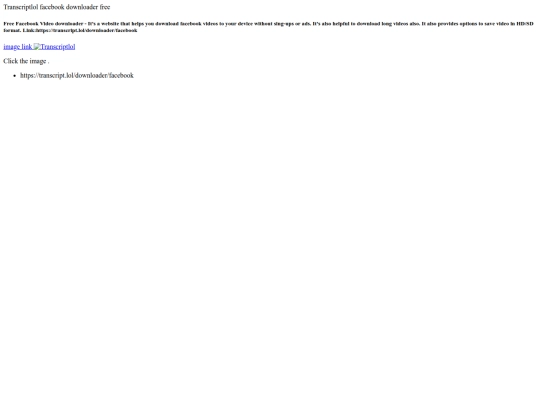Click the word "HD/SD" in bold paragraph

[x=525, y=24]
